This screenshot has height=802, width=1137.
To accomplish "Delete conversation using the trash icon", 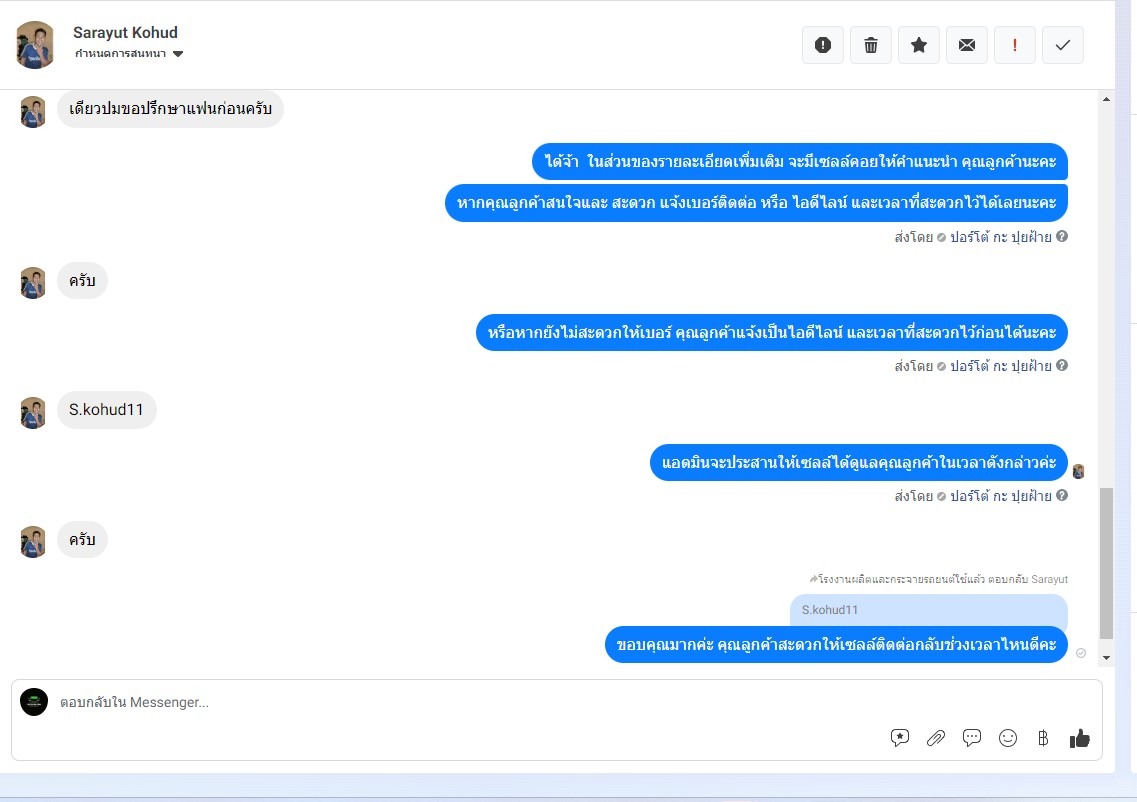I will [x=871, y=45].
